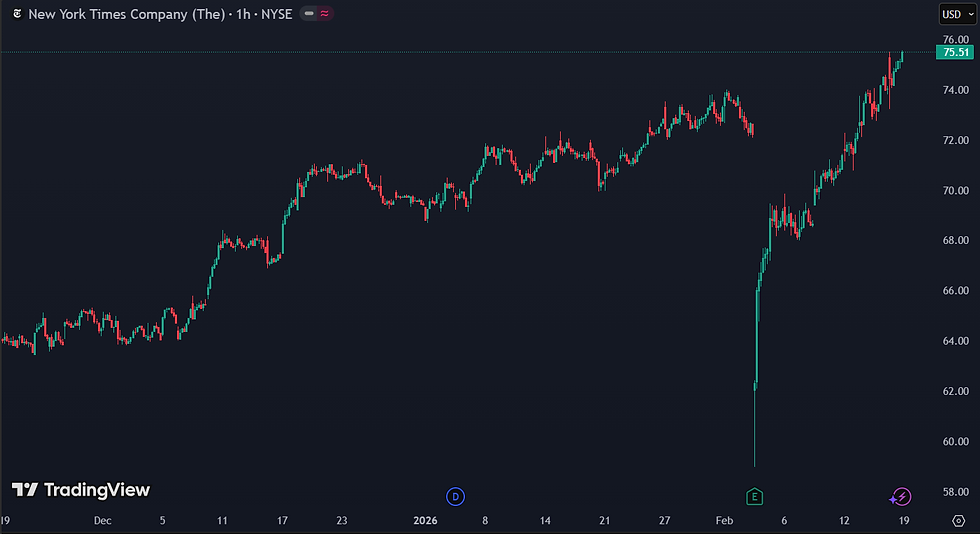The height and width of the screenshot is (534, 980).
Task: Click the New York Times logo icon
Action: tap(18, 14)
